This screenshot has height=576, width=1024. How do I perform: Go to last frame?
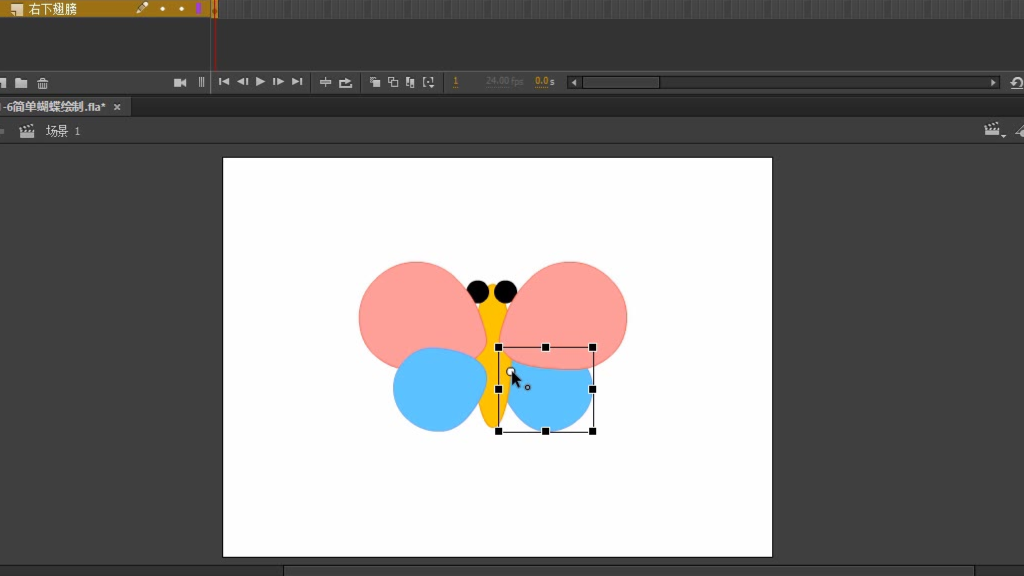tap(297, 82)
